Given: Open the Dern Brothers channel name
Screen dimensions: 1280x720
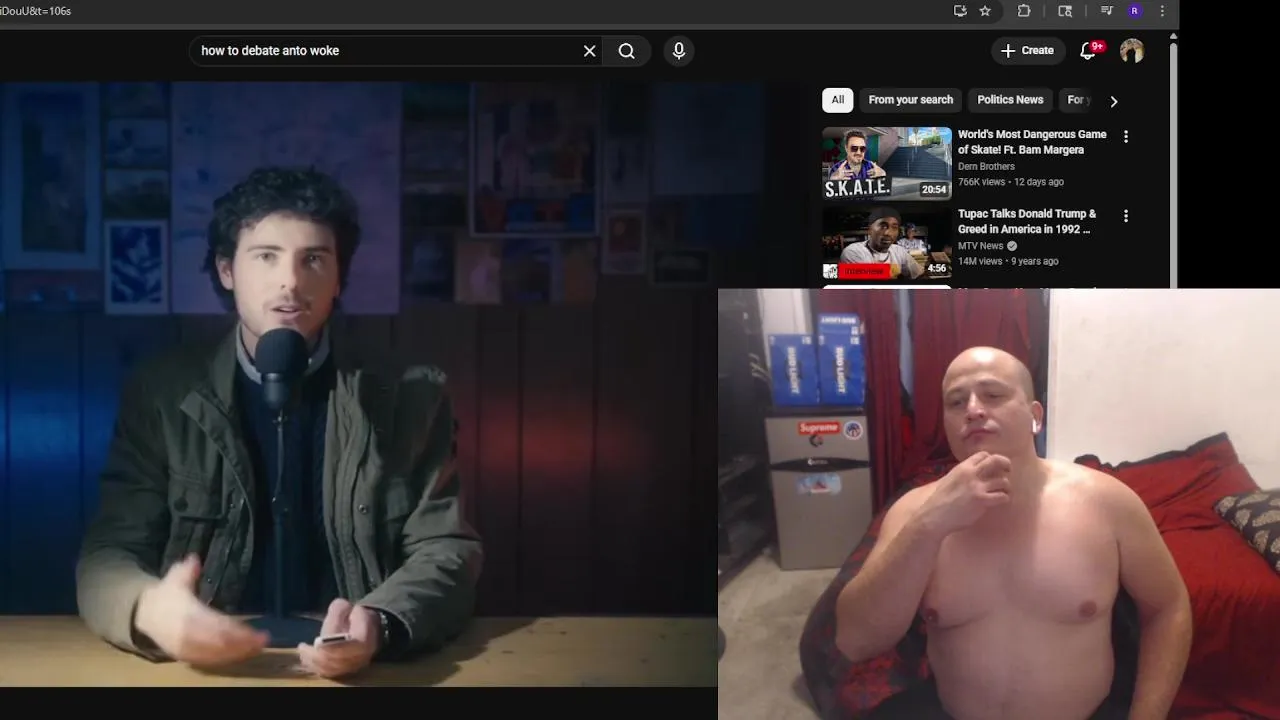Looking at the screenshot, I should click(x=986, y=167).
